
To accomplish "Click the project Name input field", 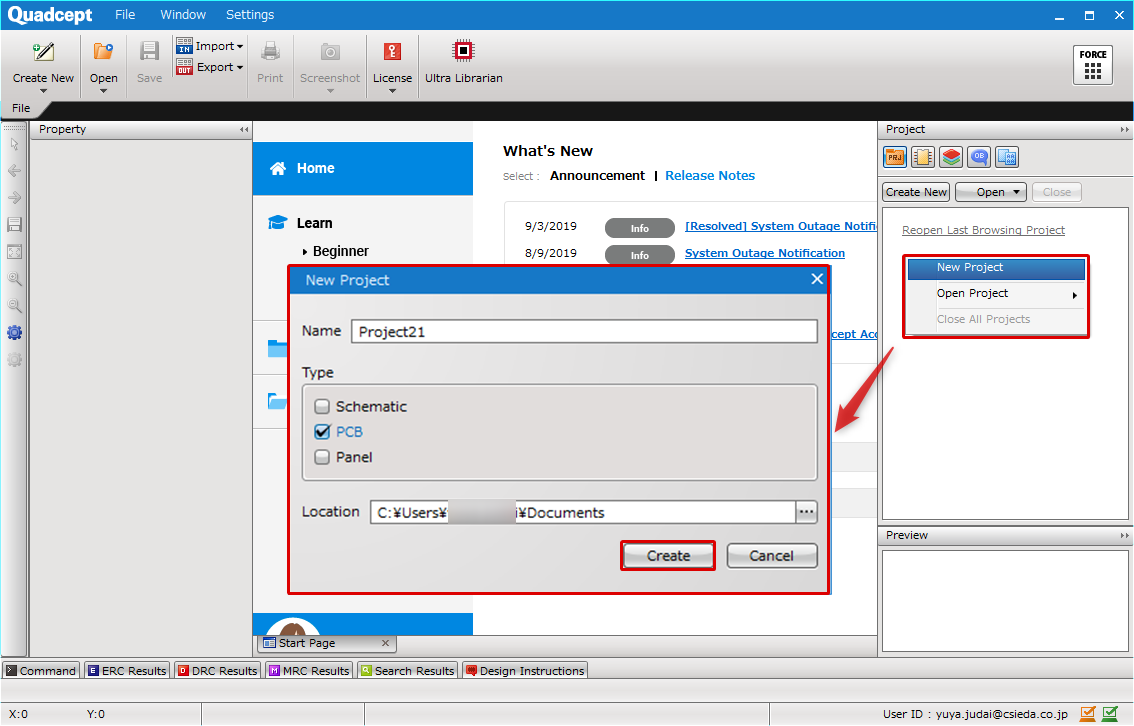I will coord(584,331).
